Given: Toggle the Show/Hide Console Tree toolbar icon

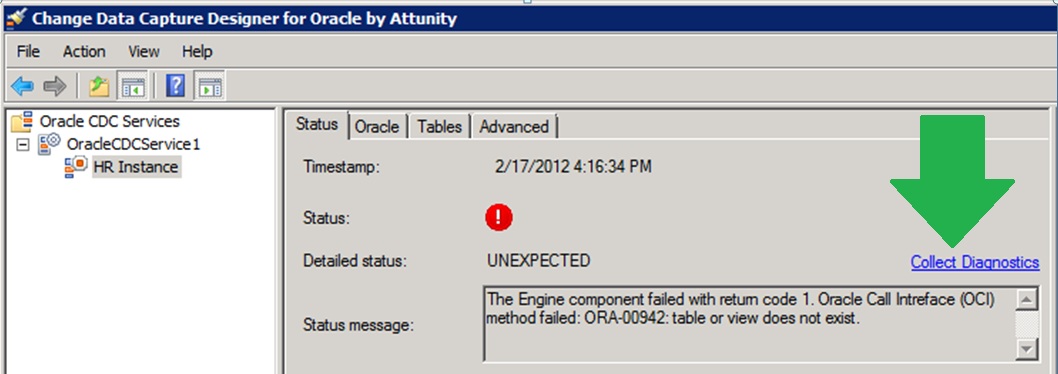Looking at the screenshot, I should [x=133, y=86].
